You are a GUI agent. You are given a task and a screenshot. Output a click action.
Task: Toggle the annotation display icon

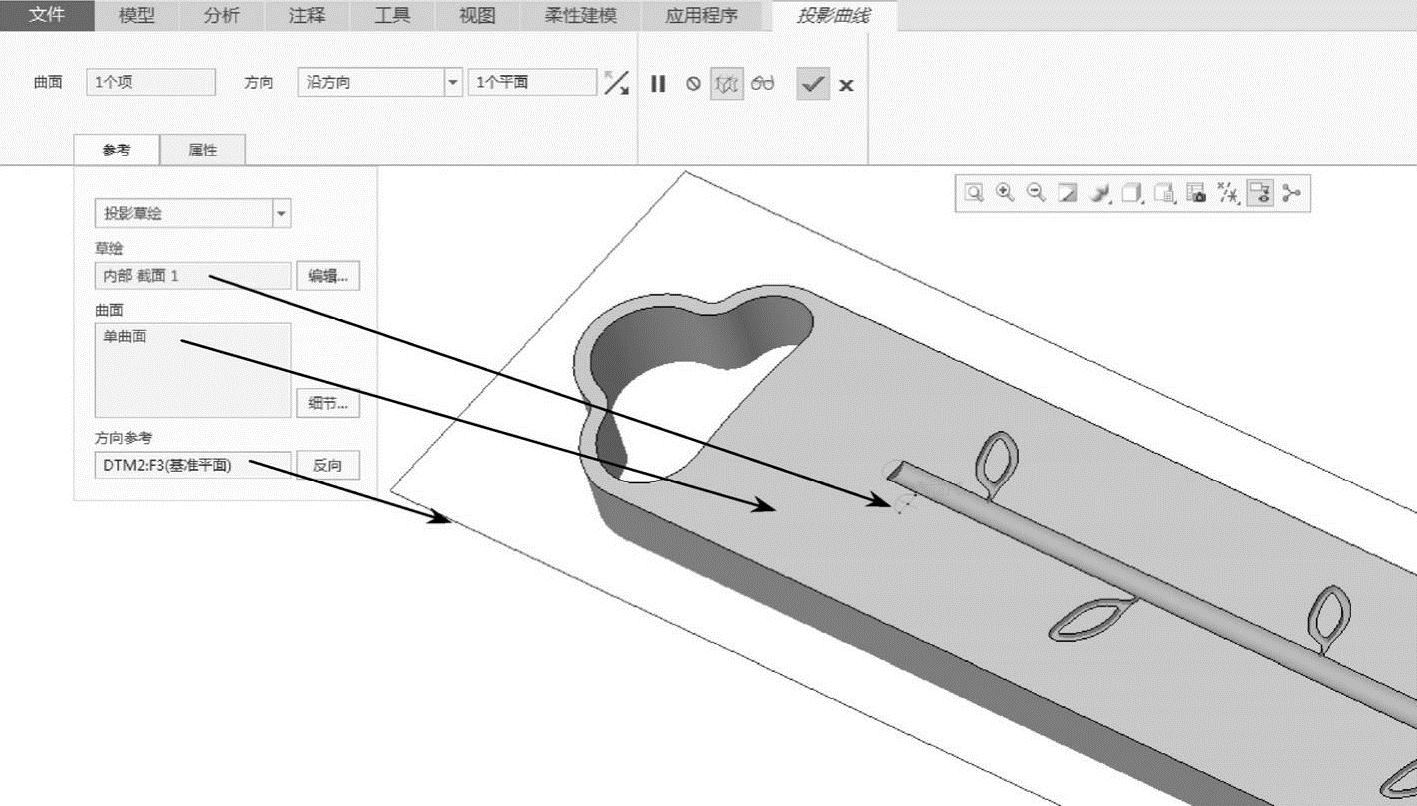click(x=1259, y=193)
